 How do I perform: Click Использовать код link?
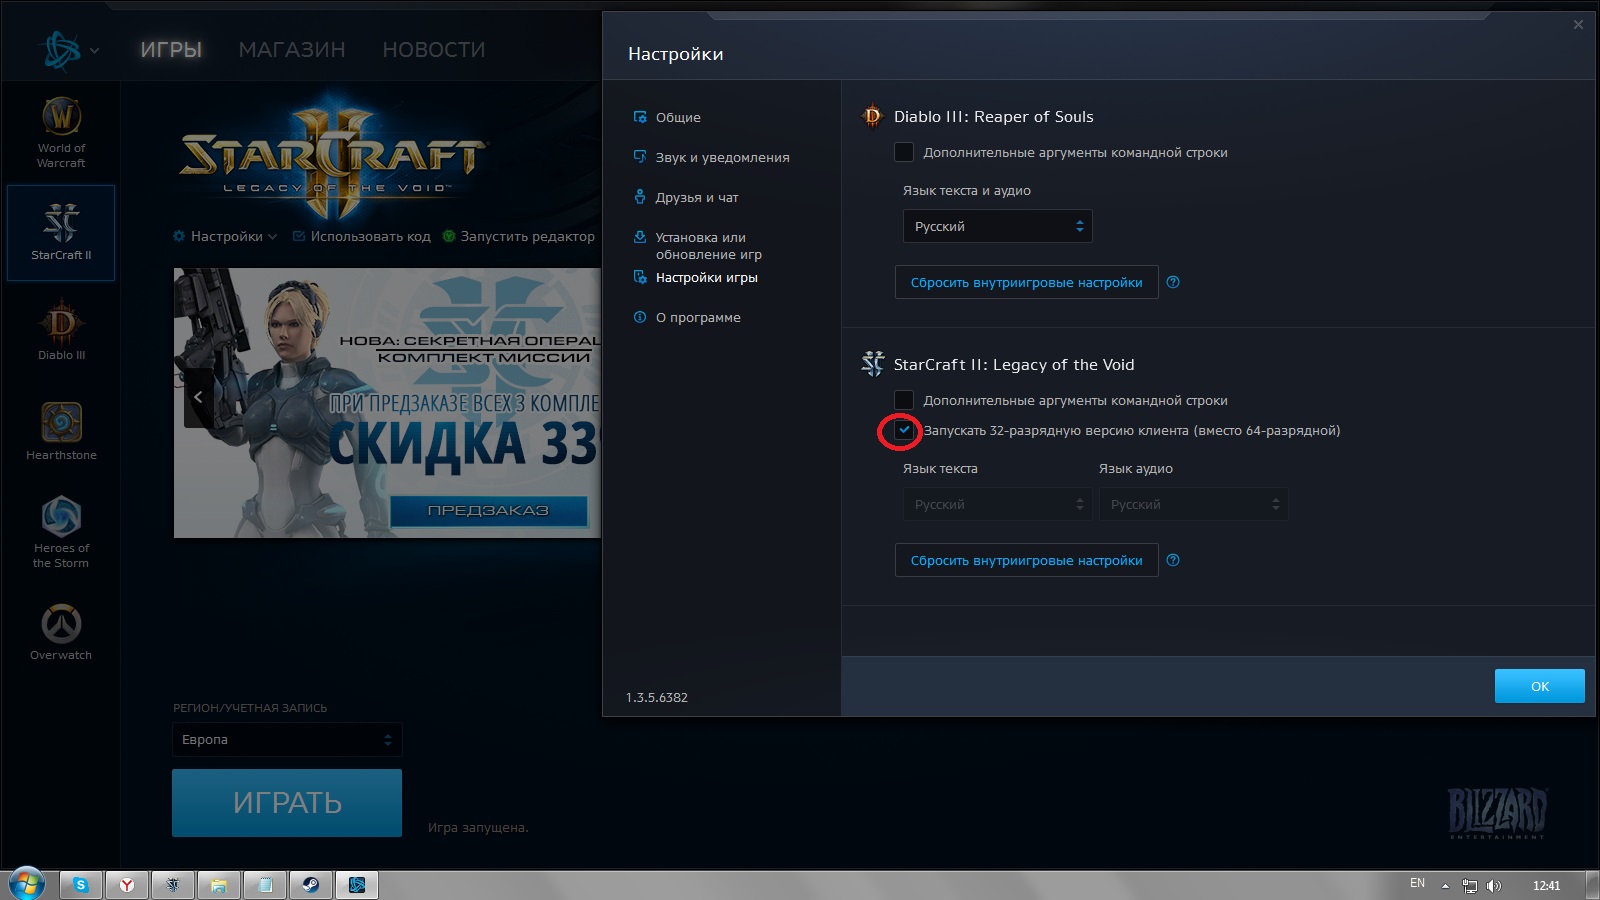coord(361,236)
